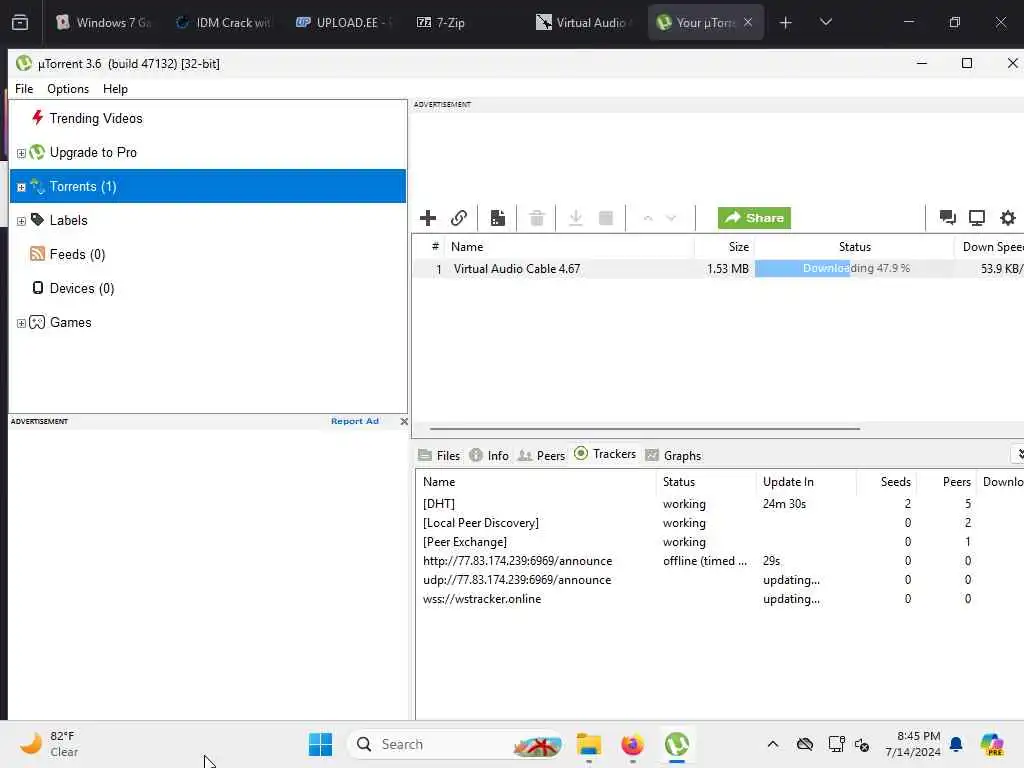Show hidden system tray icons
The height and width of the screenshot is (768, 1024).
pos(773,744)
